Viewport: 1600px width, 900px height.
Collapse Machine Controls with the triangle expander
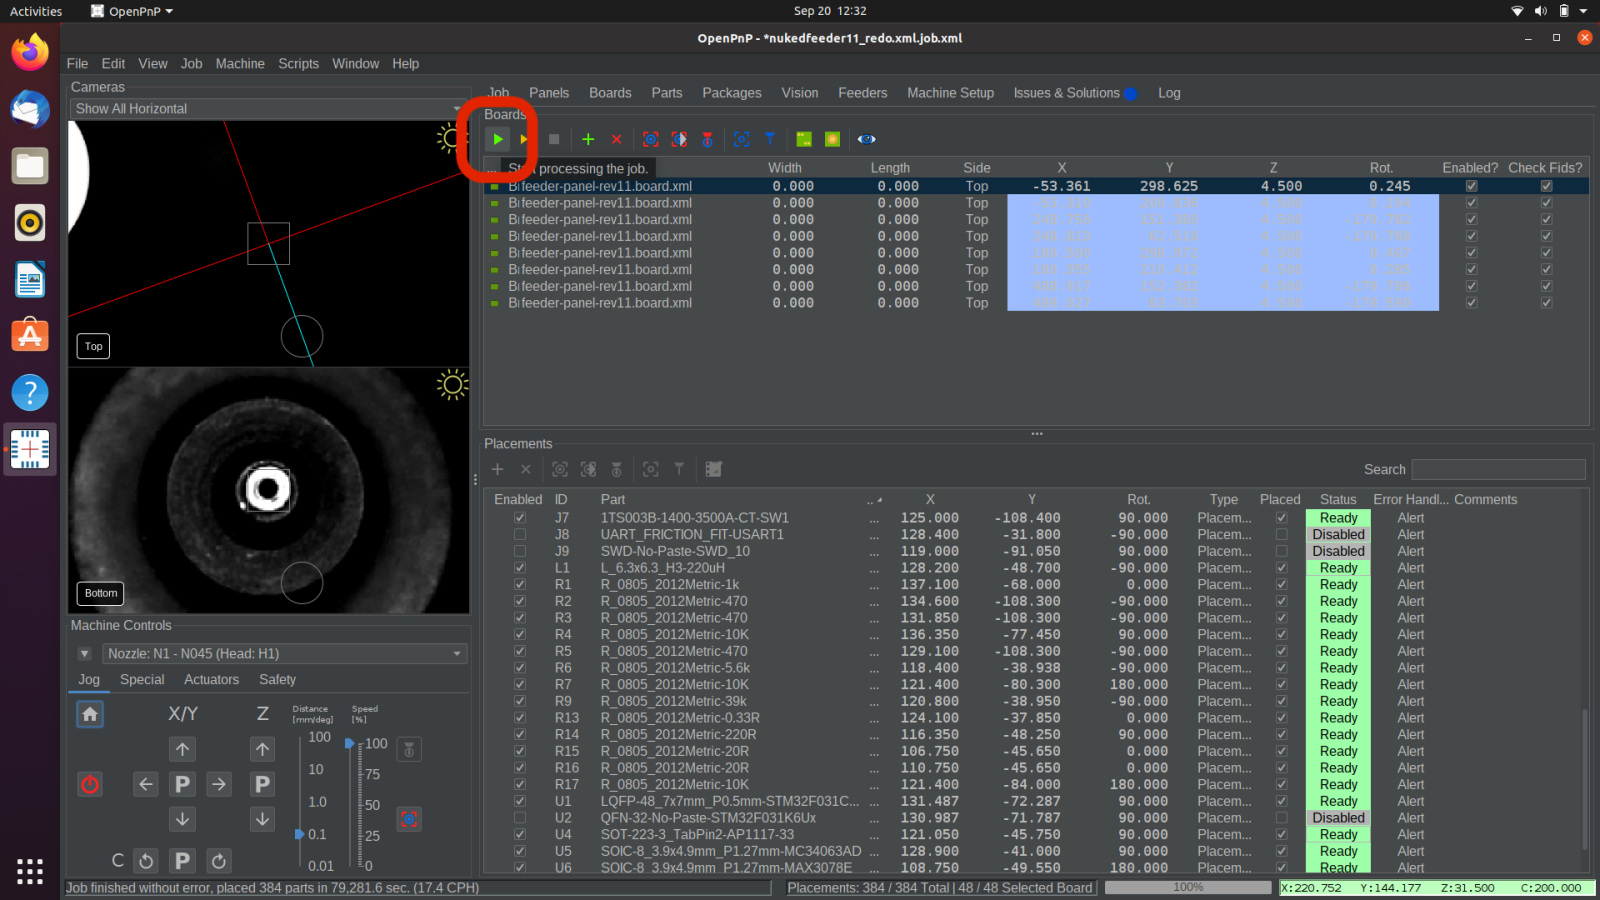pyautogui.click(x=85, y=654)
